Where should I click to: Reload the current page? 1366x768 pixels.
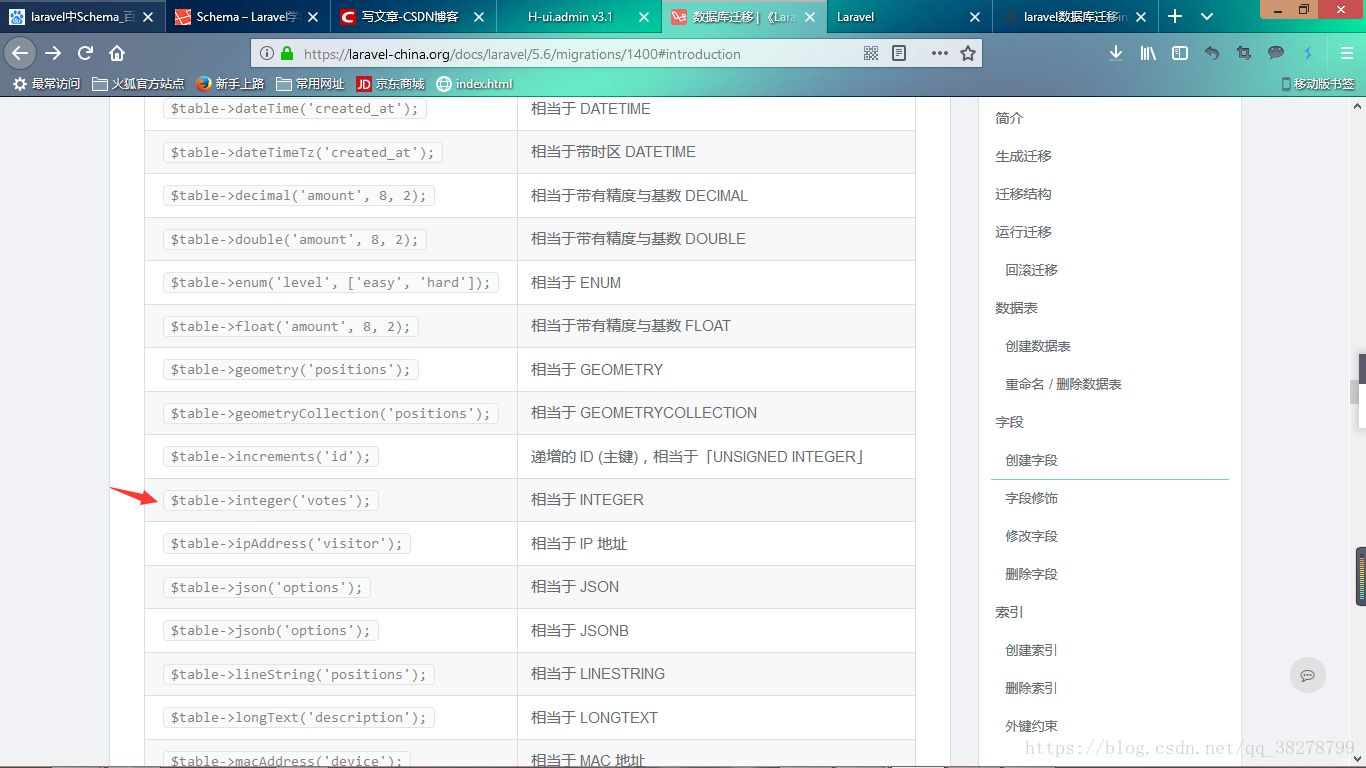click(85, 53)
